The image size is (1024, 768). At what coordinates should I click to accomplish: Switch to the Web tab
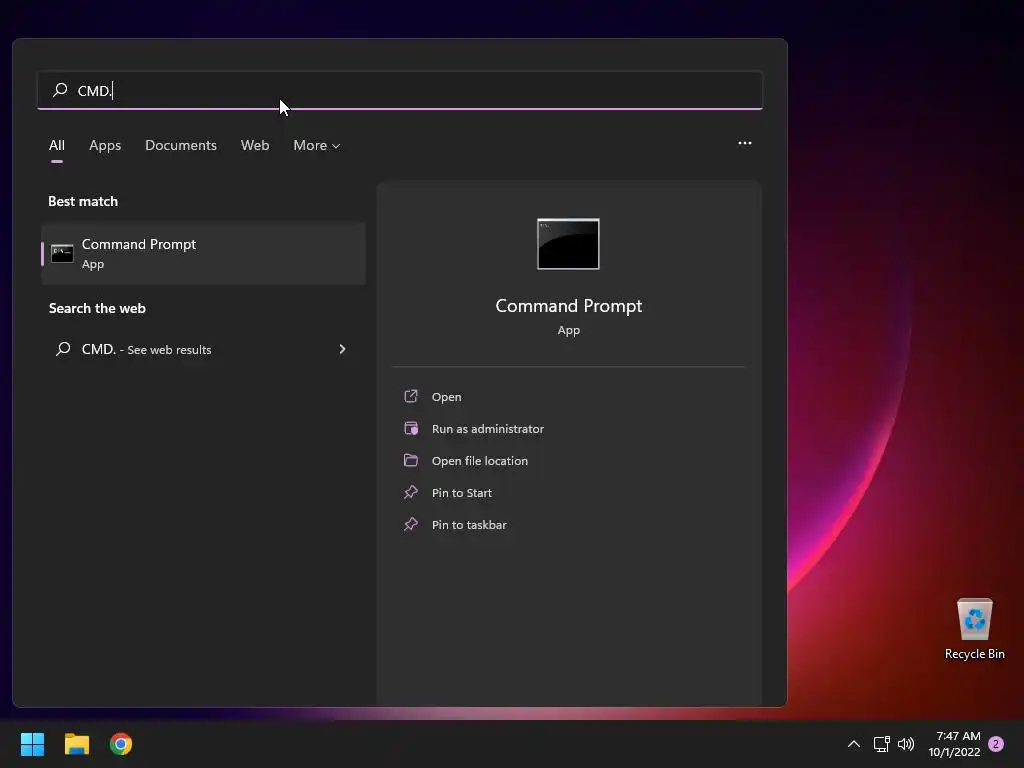point(255,145)
